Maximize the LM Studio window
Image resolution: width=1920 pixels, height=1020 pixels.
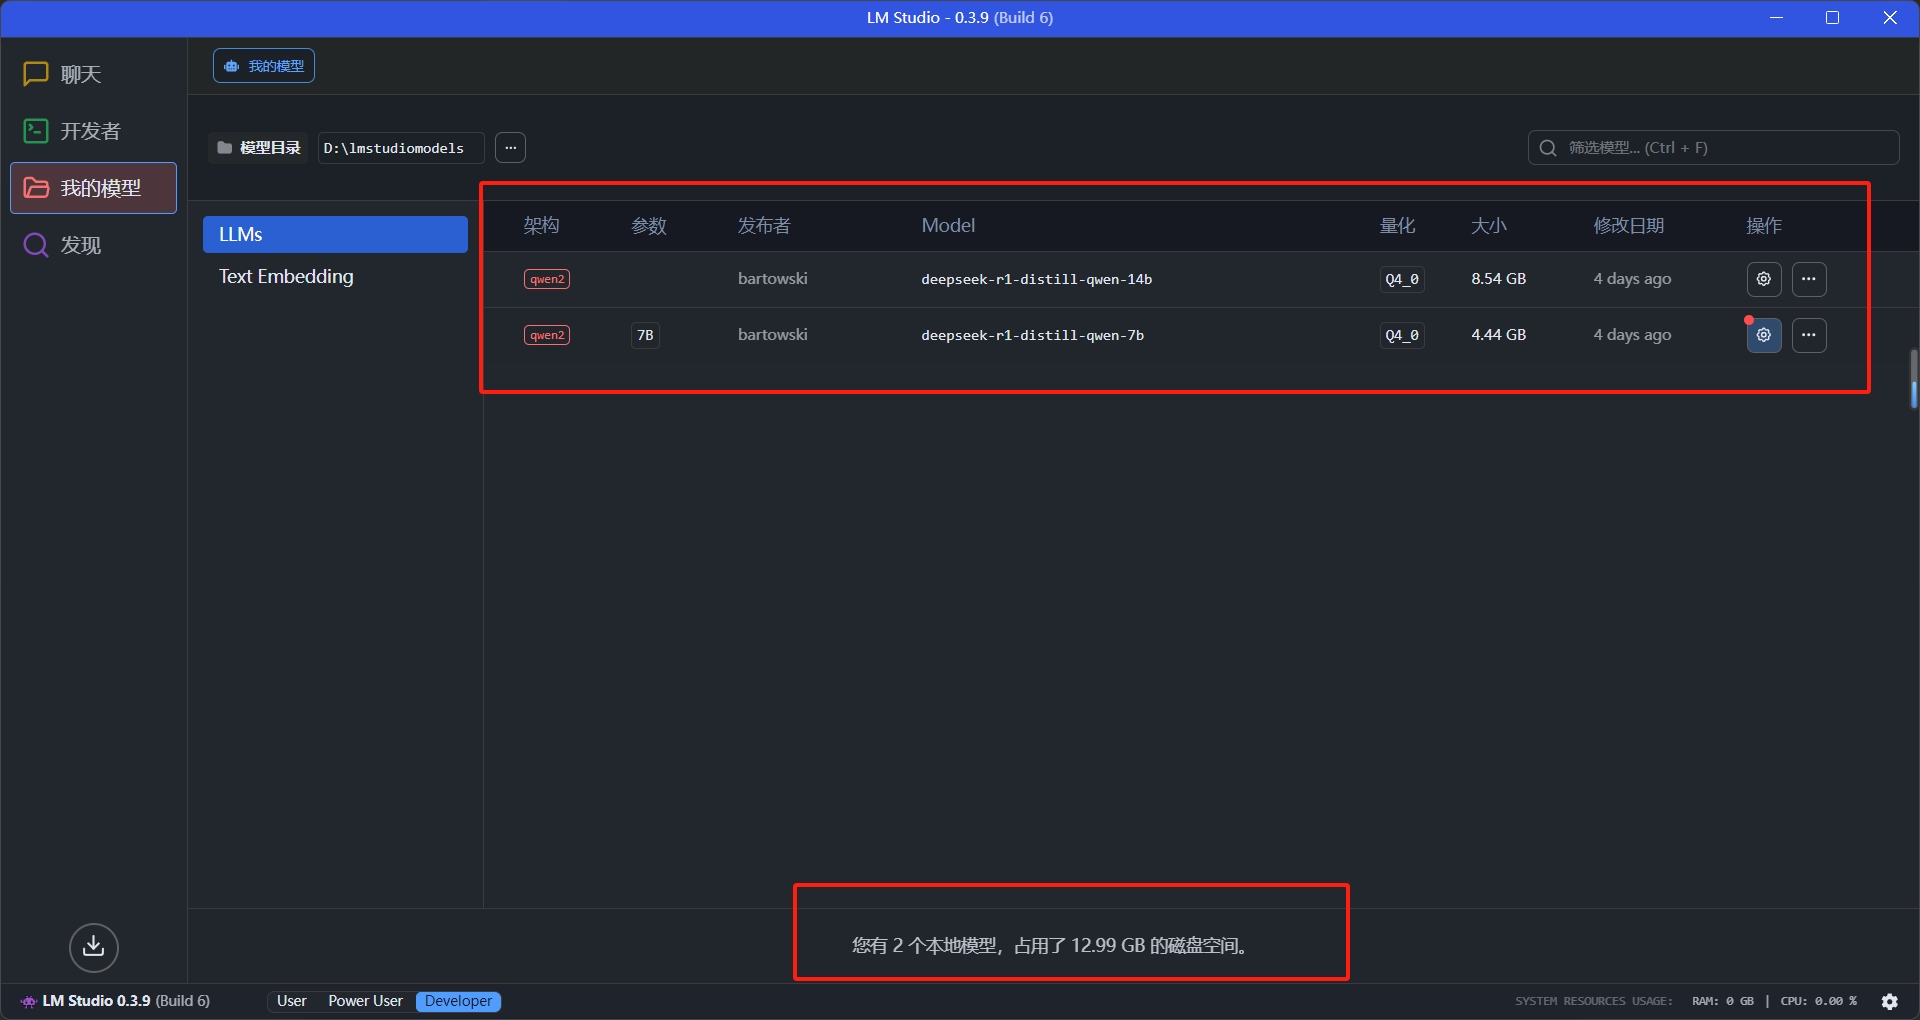1833,18
